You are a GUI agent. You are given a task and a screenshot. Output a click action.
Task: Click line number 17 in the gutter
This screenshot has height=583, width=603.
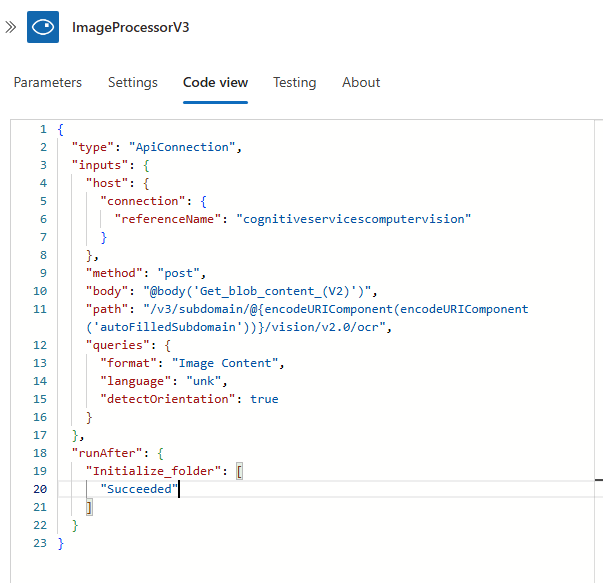pos(40,435)
